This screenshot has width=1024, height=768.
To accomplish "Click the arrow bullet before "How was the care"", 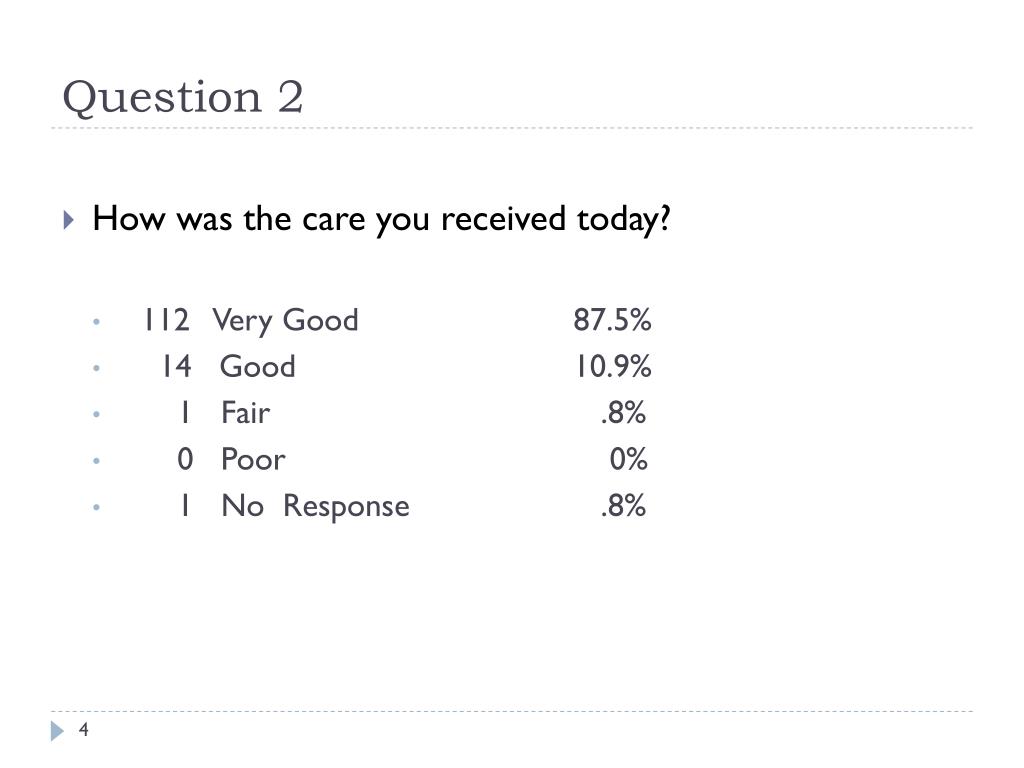I will pos(69,219).
